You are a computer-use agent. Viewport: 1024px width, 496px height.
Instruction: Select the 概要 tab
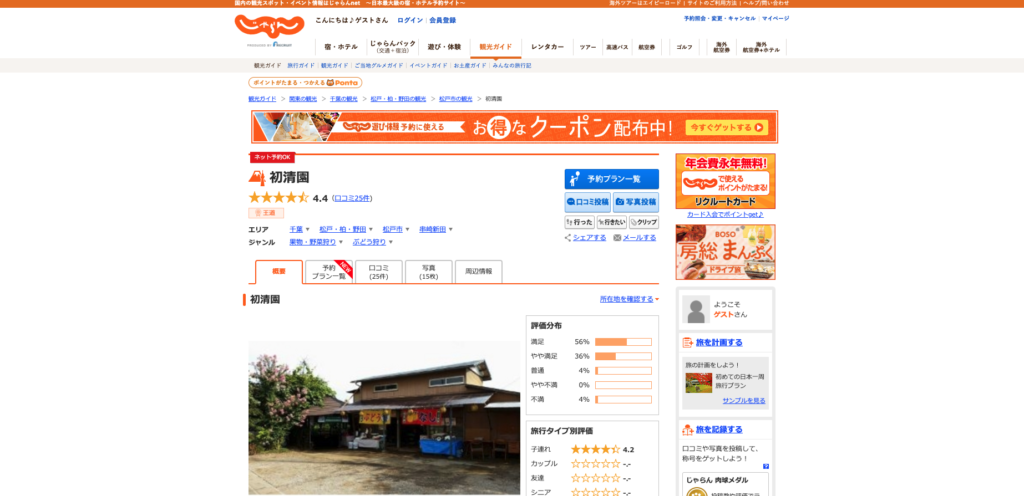[279, 271]
